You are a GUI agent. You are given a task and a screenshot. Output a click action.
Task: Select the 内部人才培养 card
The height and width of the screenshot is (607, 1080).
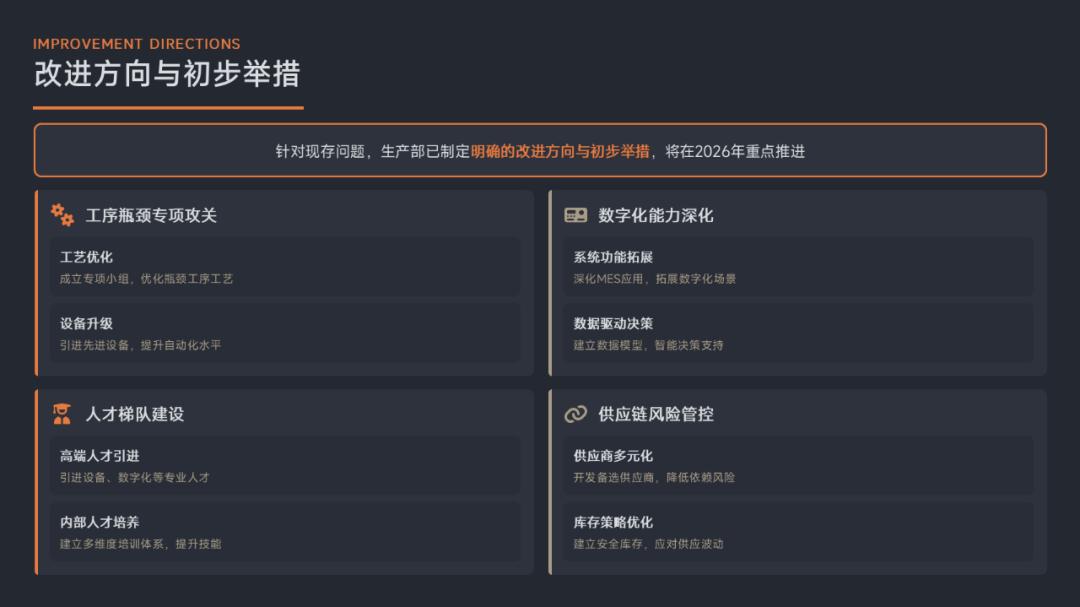(285, 532)
